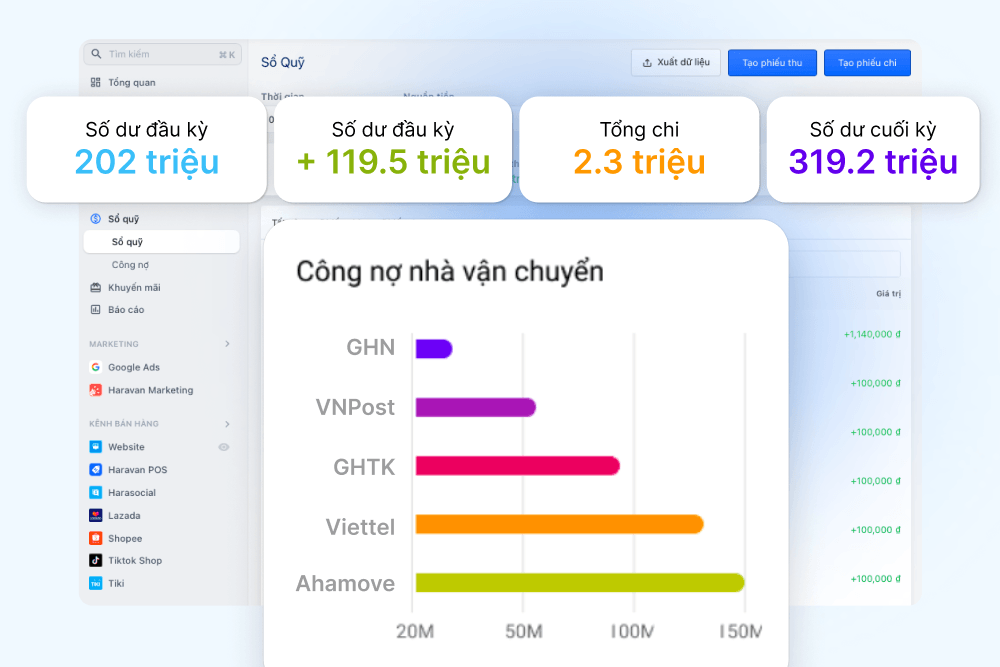Open the Tổng quan menu item

[x=131, y=82]
